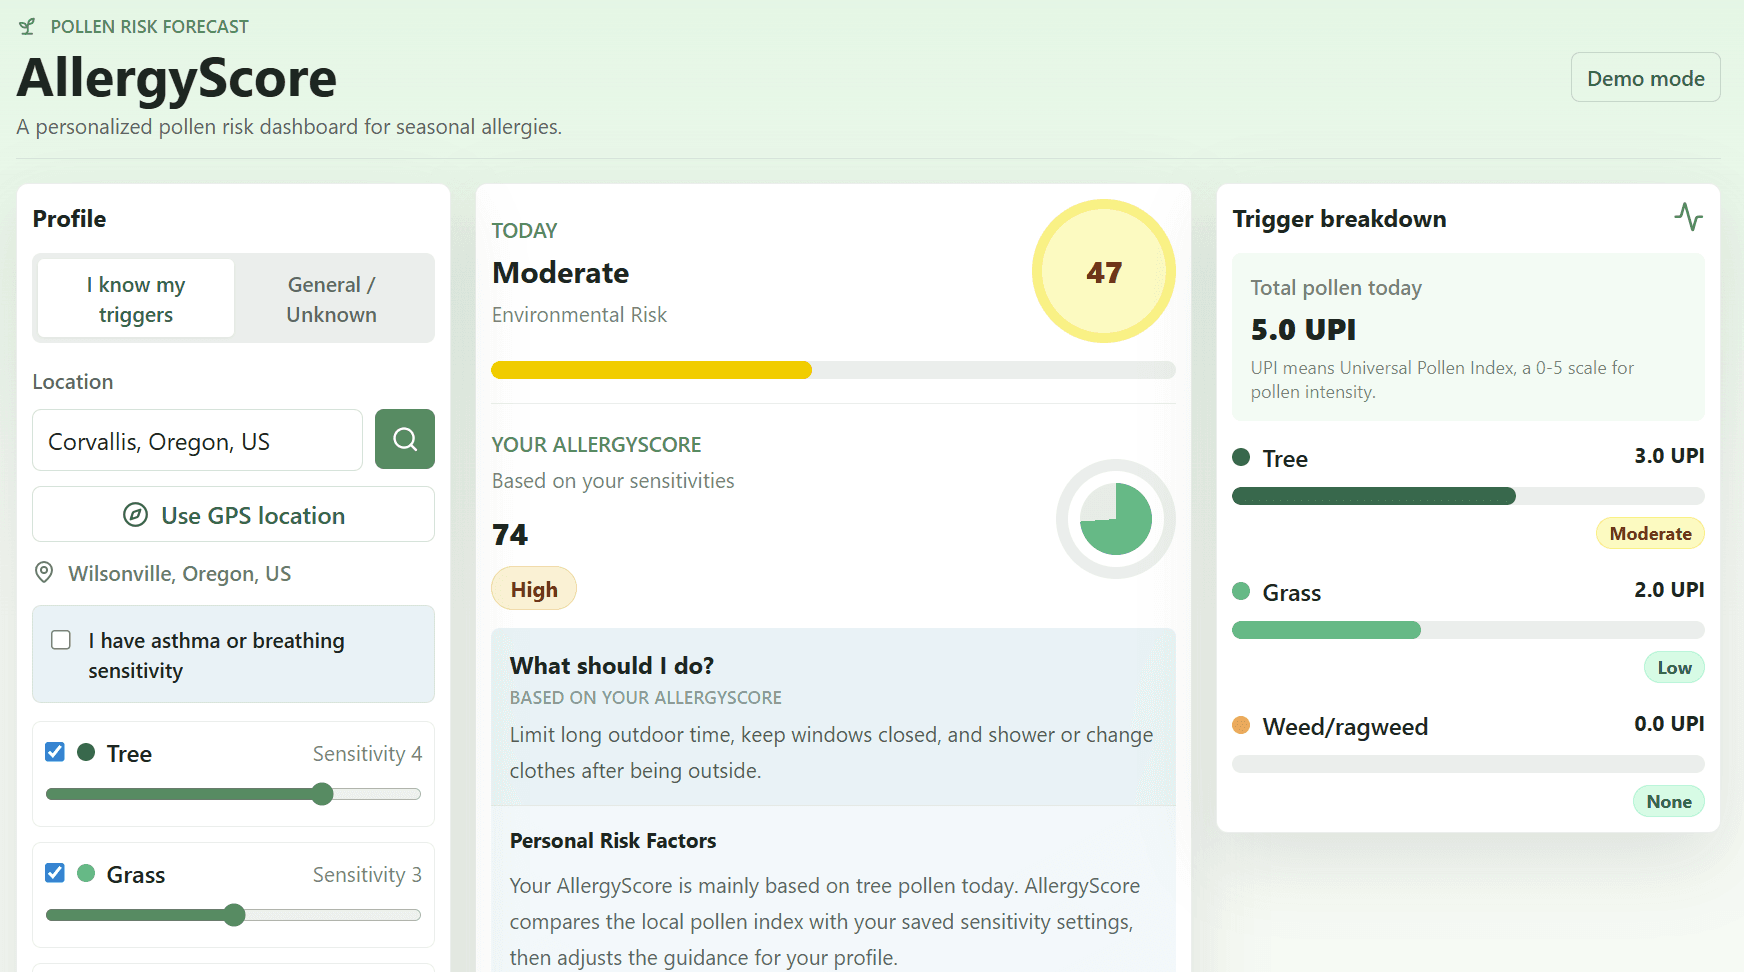
Task: Click the yellow circle showing score 47
Action: (x=1104, y=271)
